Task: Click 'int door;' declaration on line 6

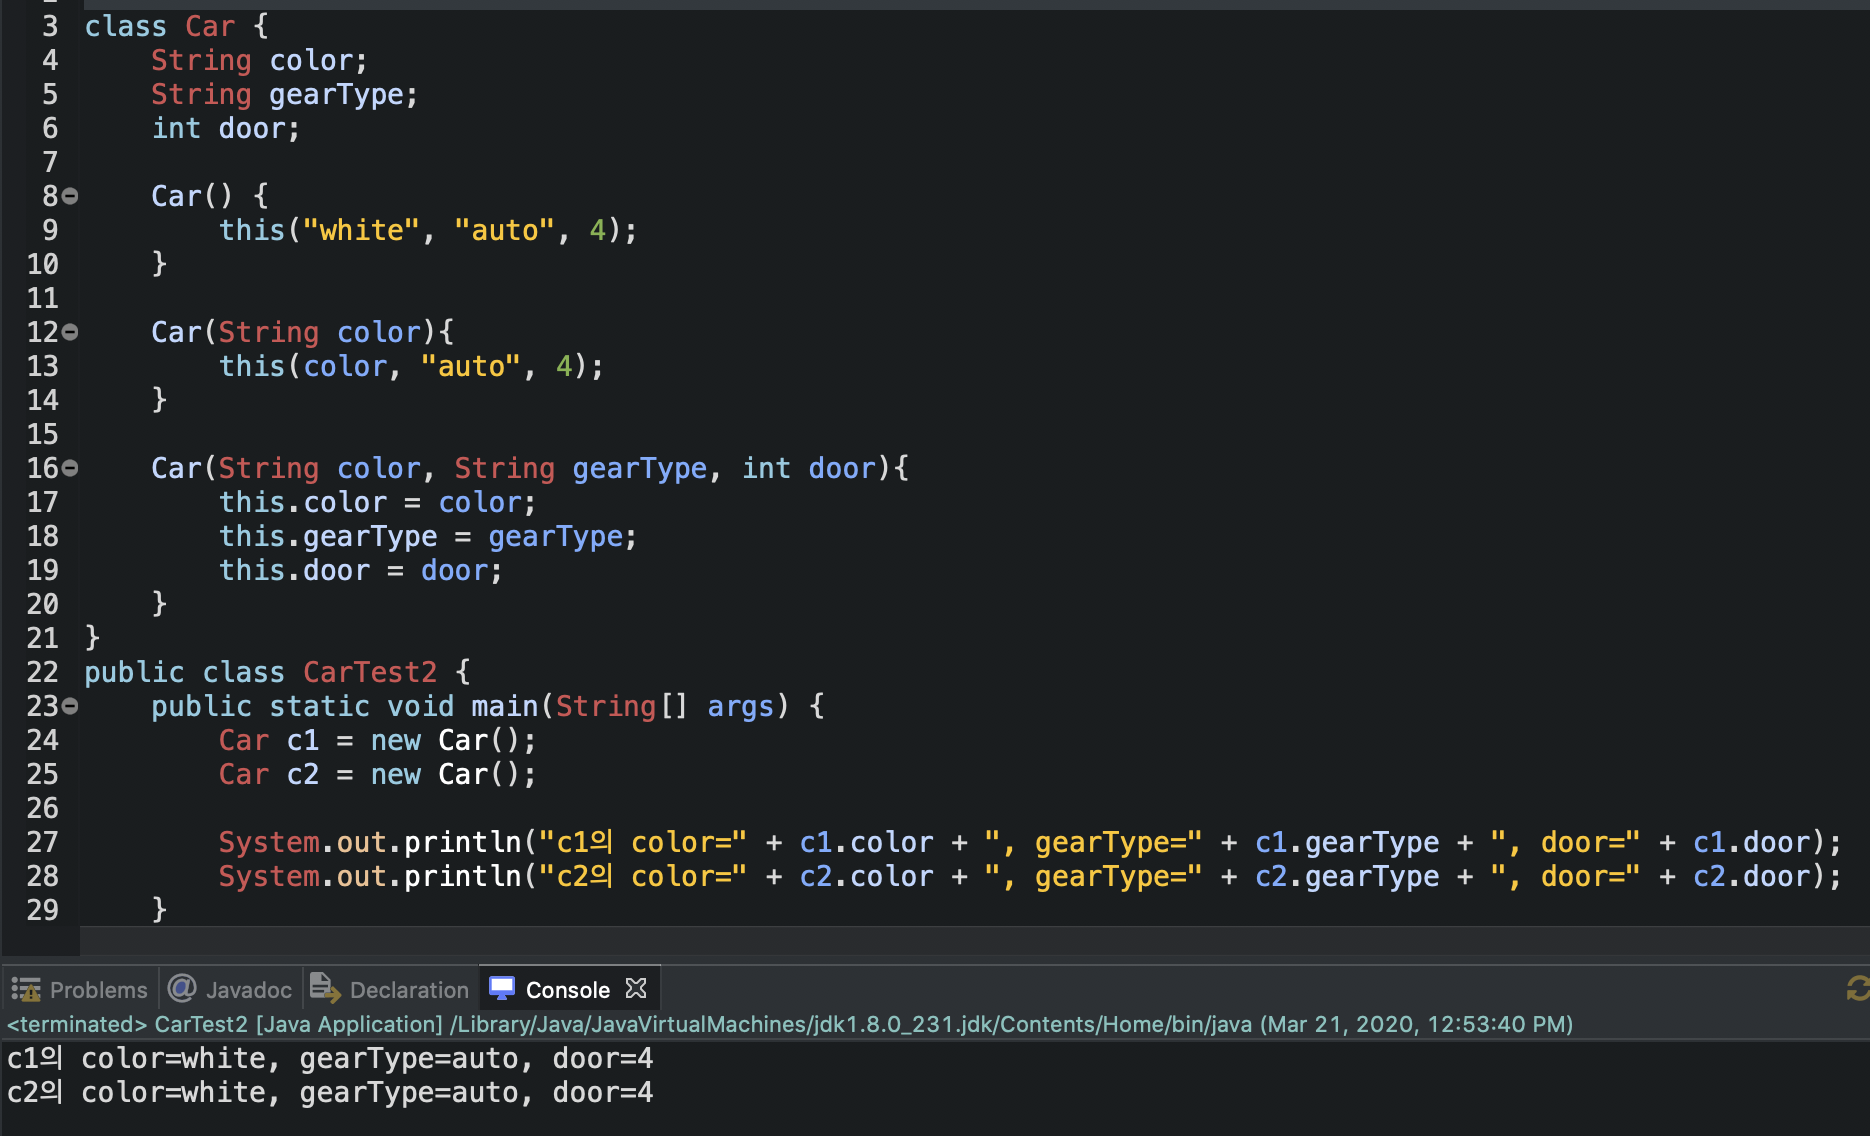Action: tap(225, 128)
